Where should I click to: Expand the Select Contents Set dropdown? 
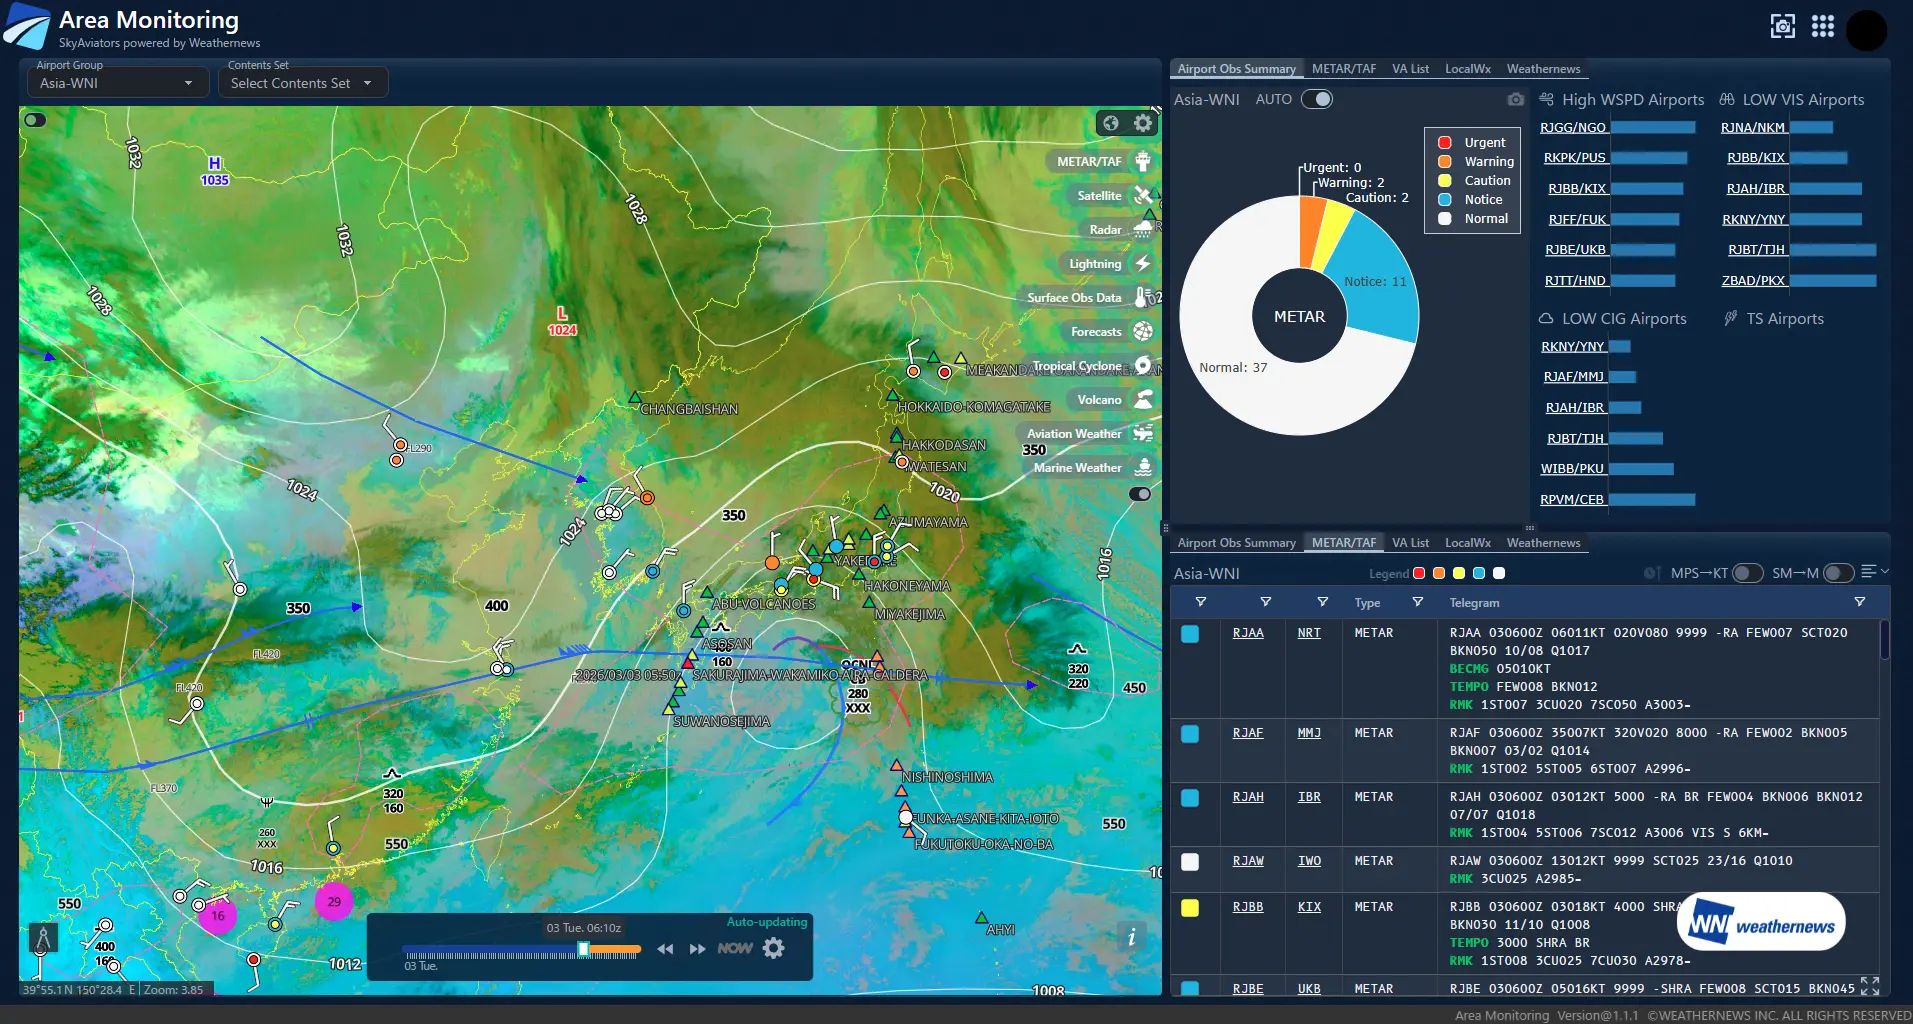click(x=301, y=83)
